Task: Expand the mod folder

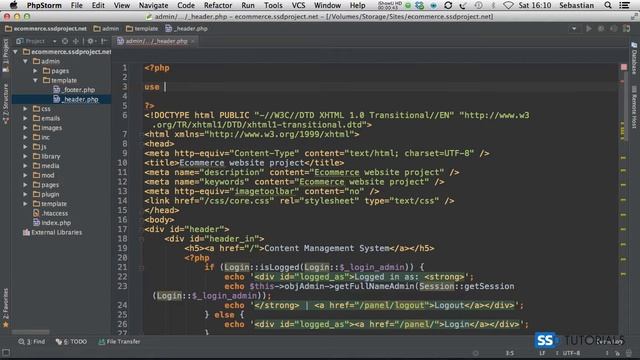Action: coord(25,175)
